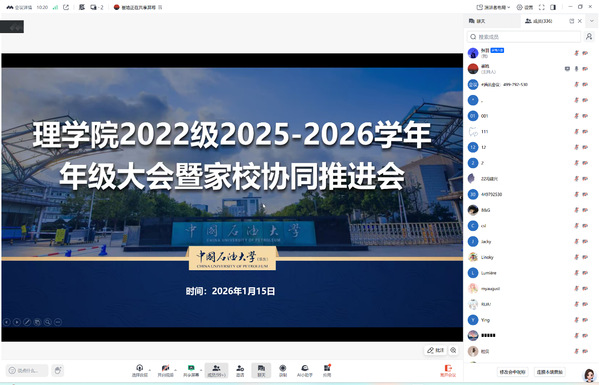Image resolution: width=599 pixels, height=385 pixels.
Task: Open the 邀请 invite icon in bottom toolbar
Action: point(240,370)
